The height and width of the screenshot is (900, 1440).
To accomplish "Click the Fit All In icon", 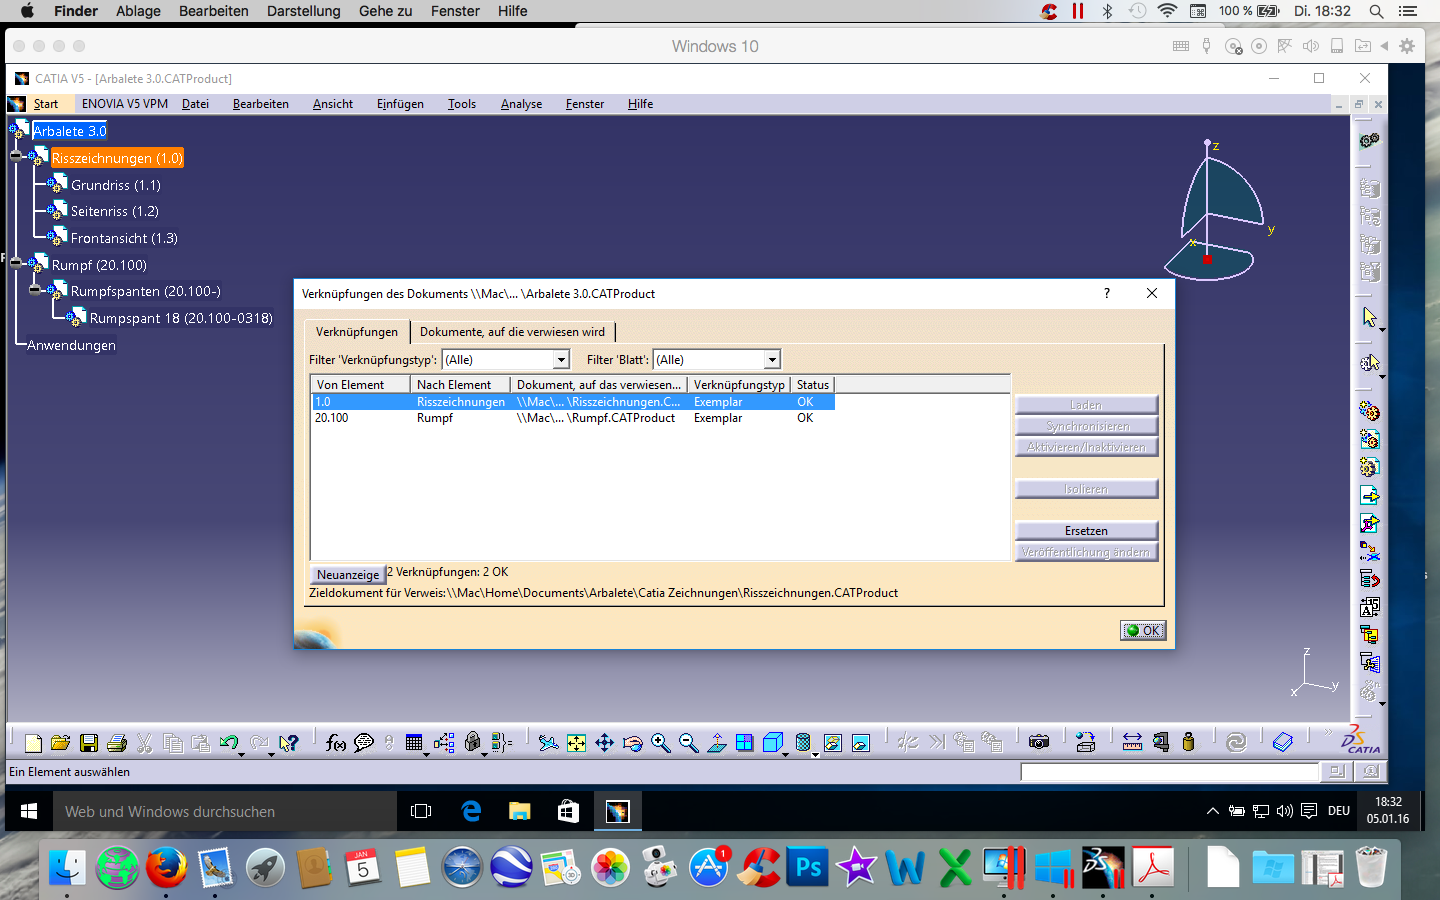I will 577,742.
